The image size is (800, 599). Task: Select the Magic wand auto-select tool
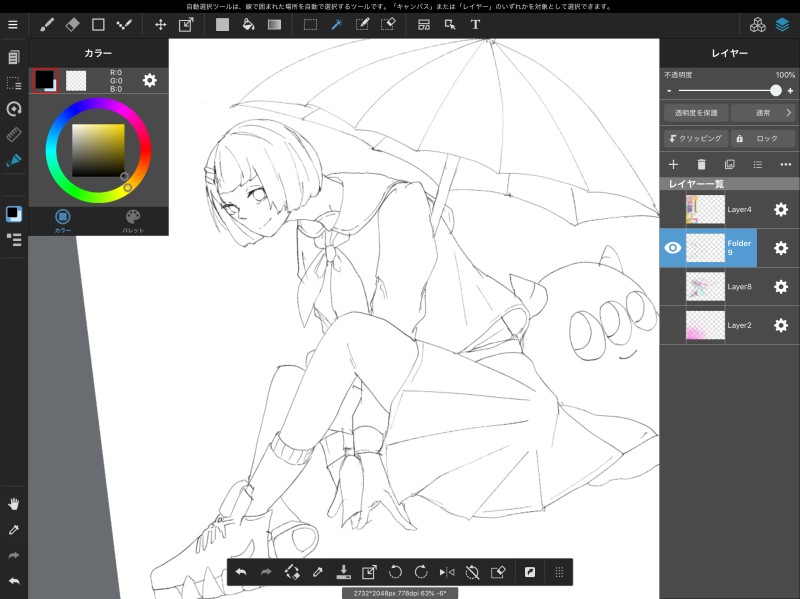(336, 24)
